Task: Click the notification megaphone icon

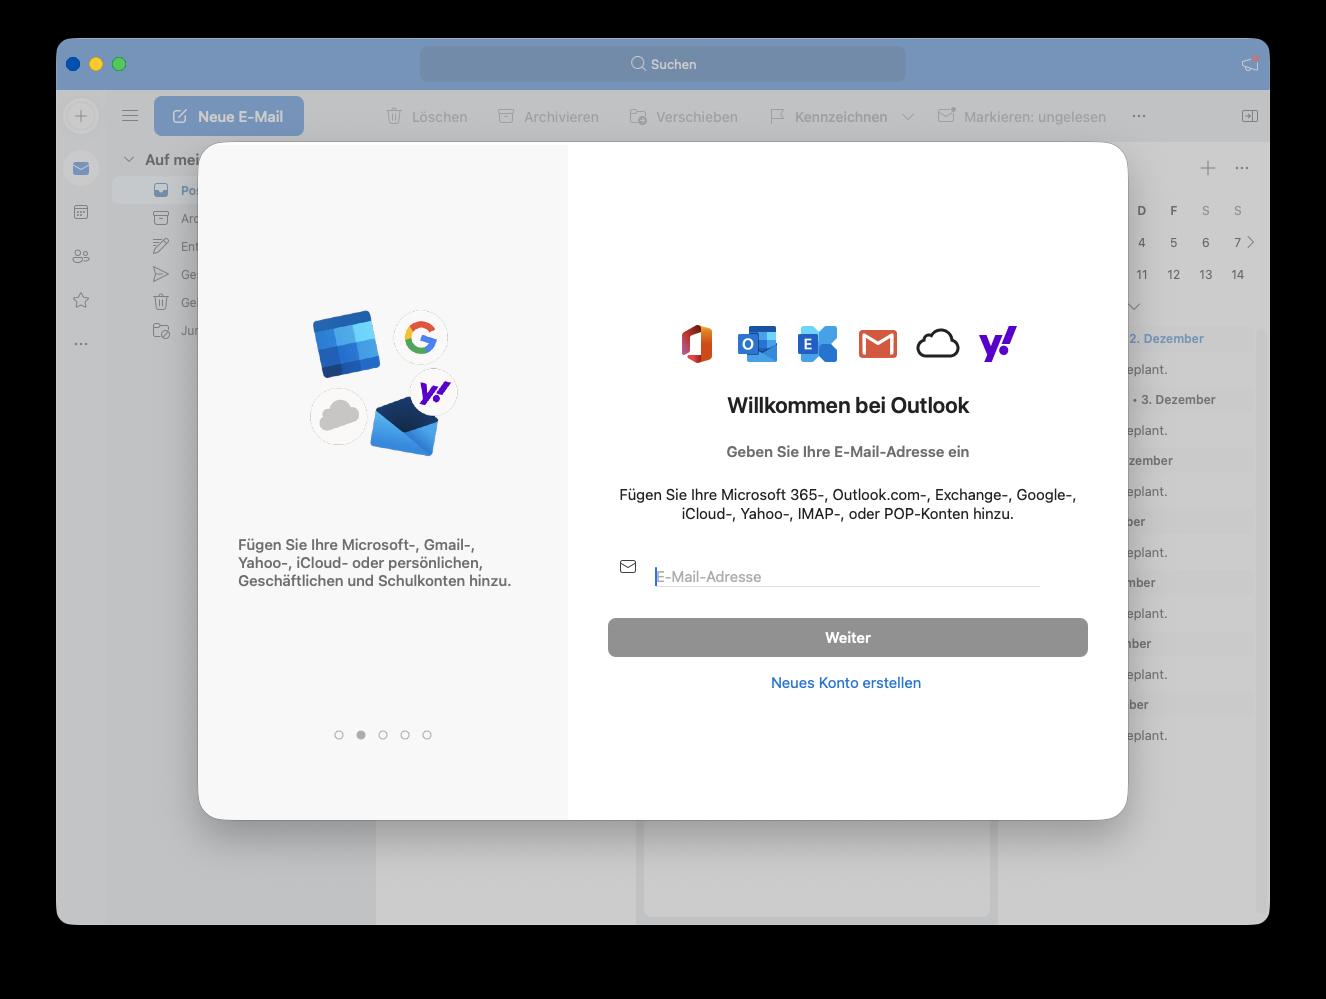Action: click(x=1249, y=64)
